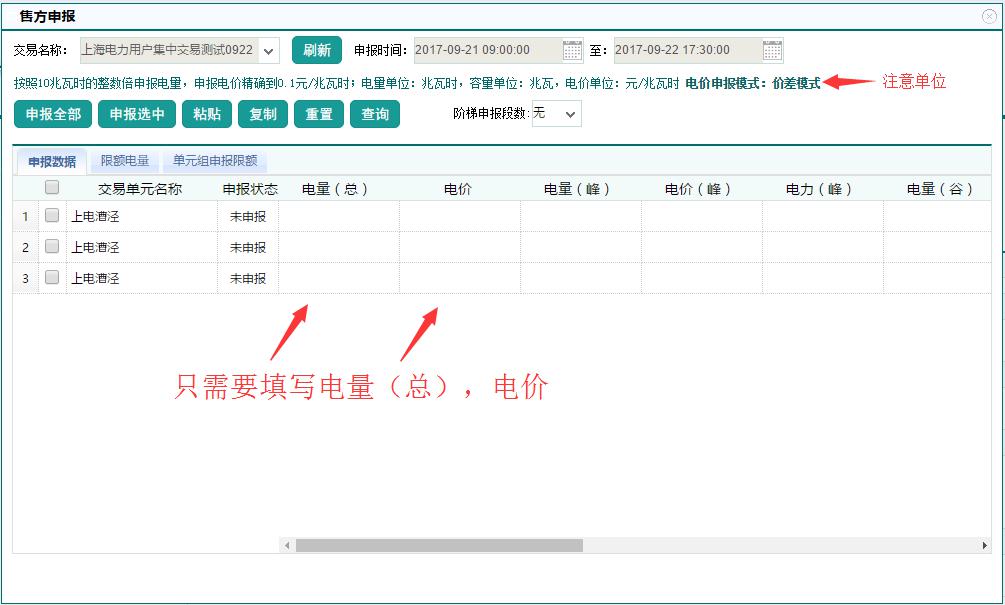1005x605 pixels.
Task: Tick the select-all checkbox in table header
Action: (x=52, y=187)
